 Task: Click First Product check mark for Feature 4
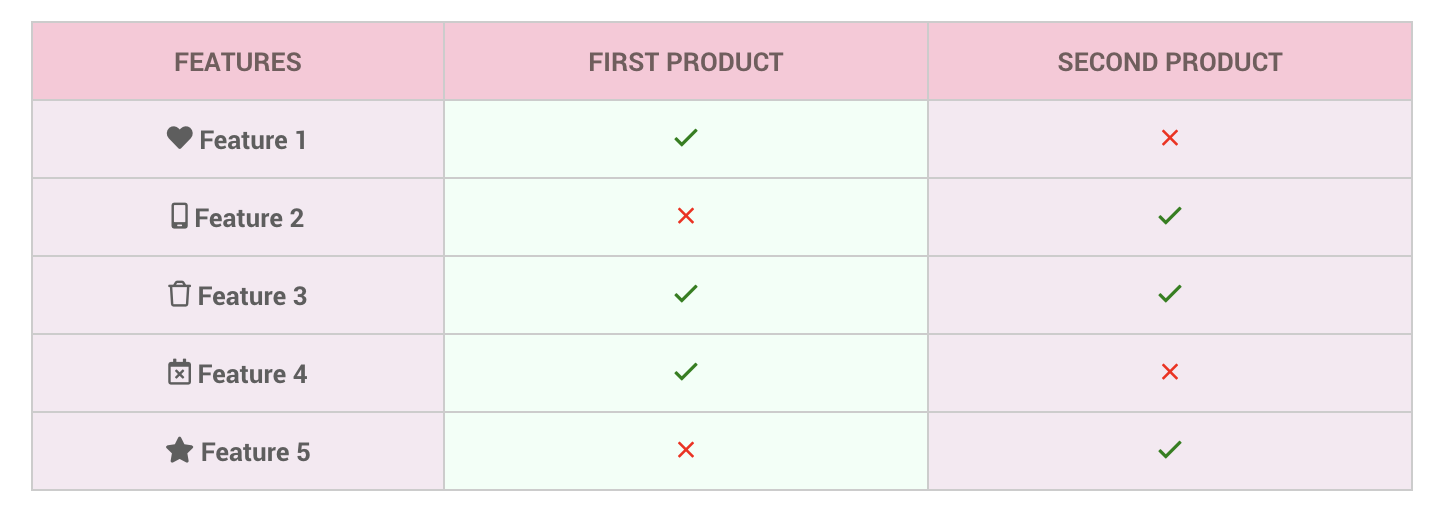click(686, 372)
